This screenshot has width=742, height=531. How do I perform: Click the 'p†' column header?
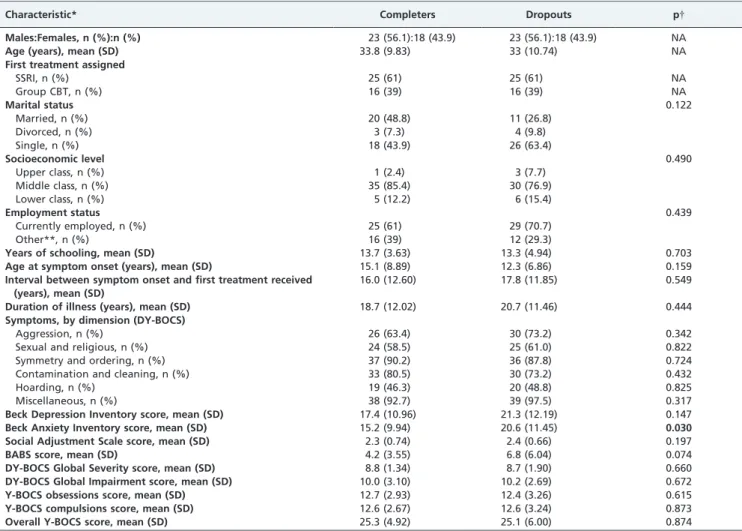pyautogui.click(x=679, y=15)
